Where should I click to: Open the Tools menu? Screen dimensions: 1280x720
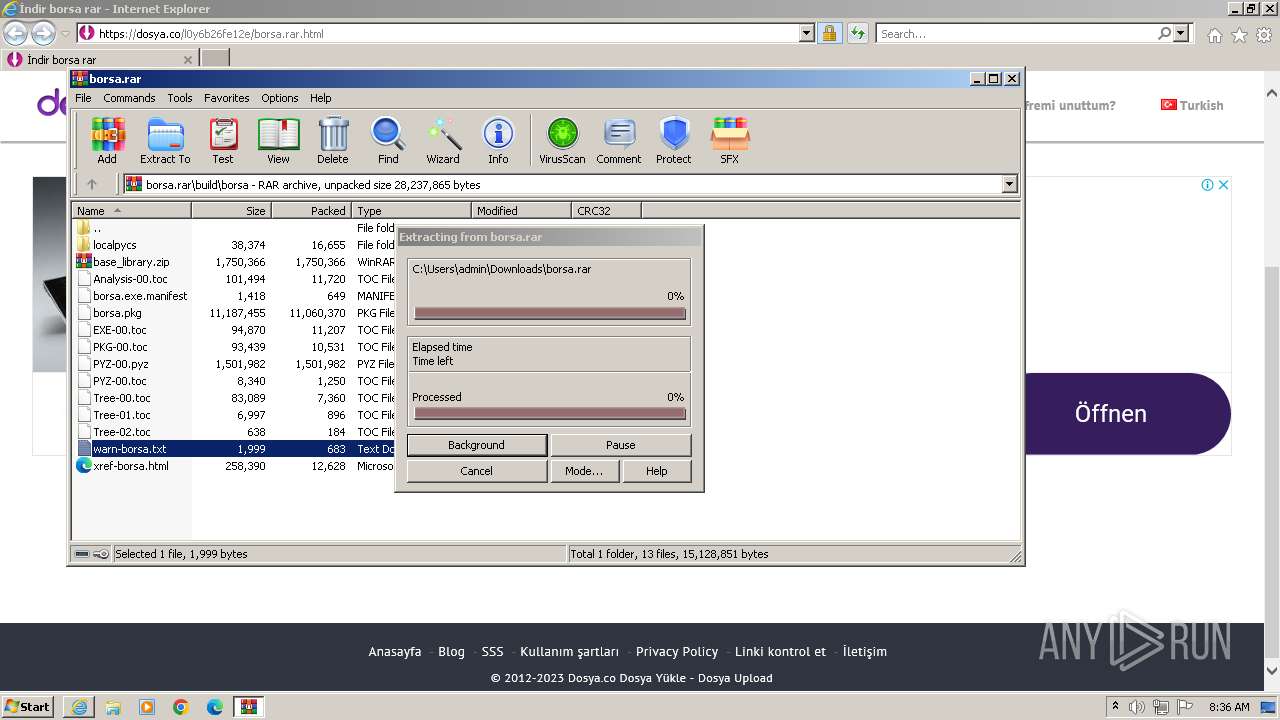(180, 98)
